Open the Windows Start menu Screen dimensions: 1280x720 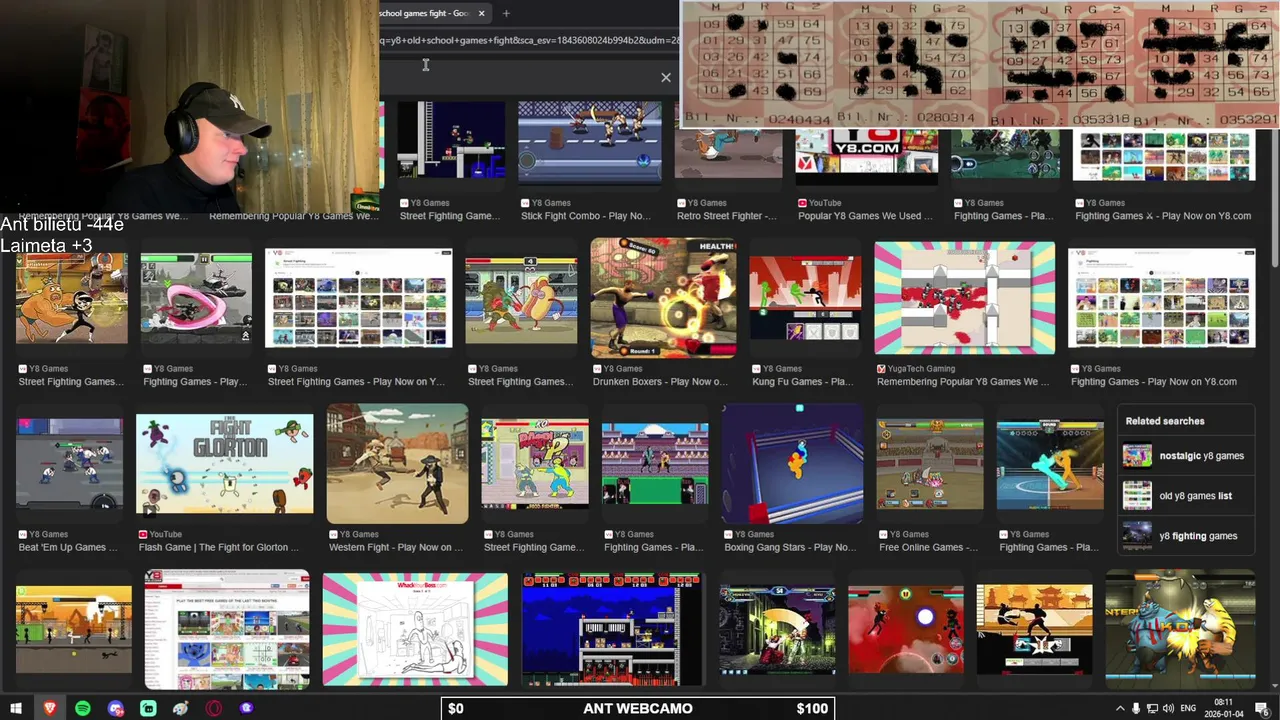coord(17,708)
